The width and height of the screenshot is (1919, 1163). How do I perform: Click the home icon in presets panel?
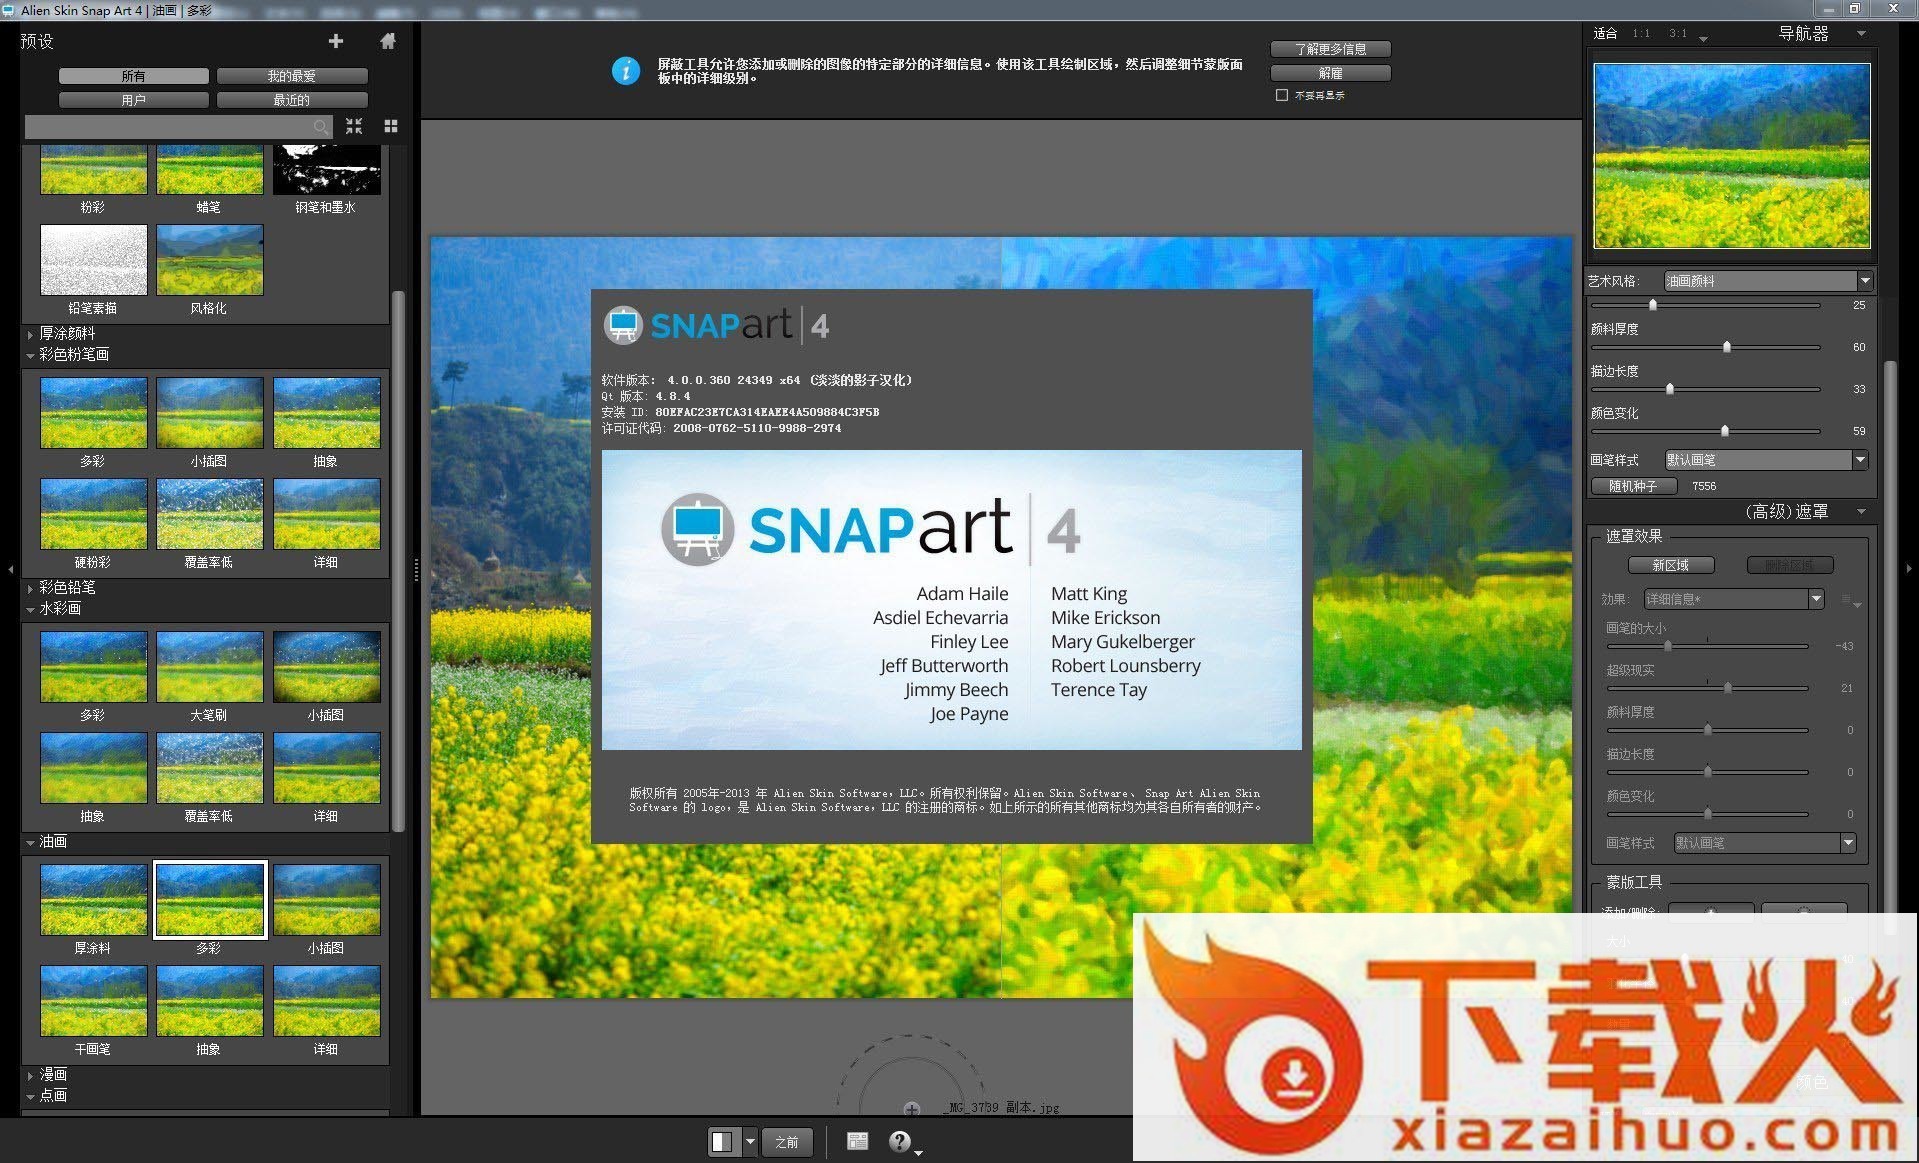[388, 41]
